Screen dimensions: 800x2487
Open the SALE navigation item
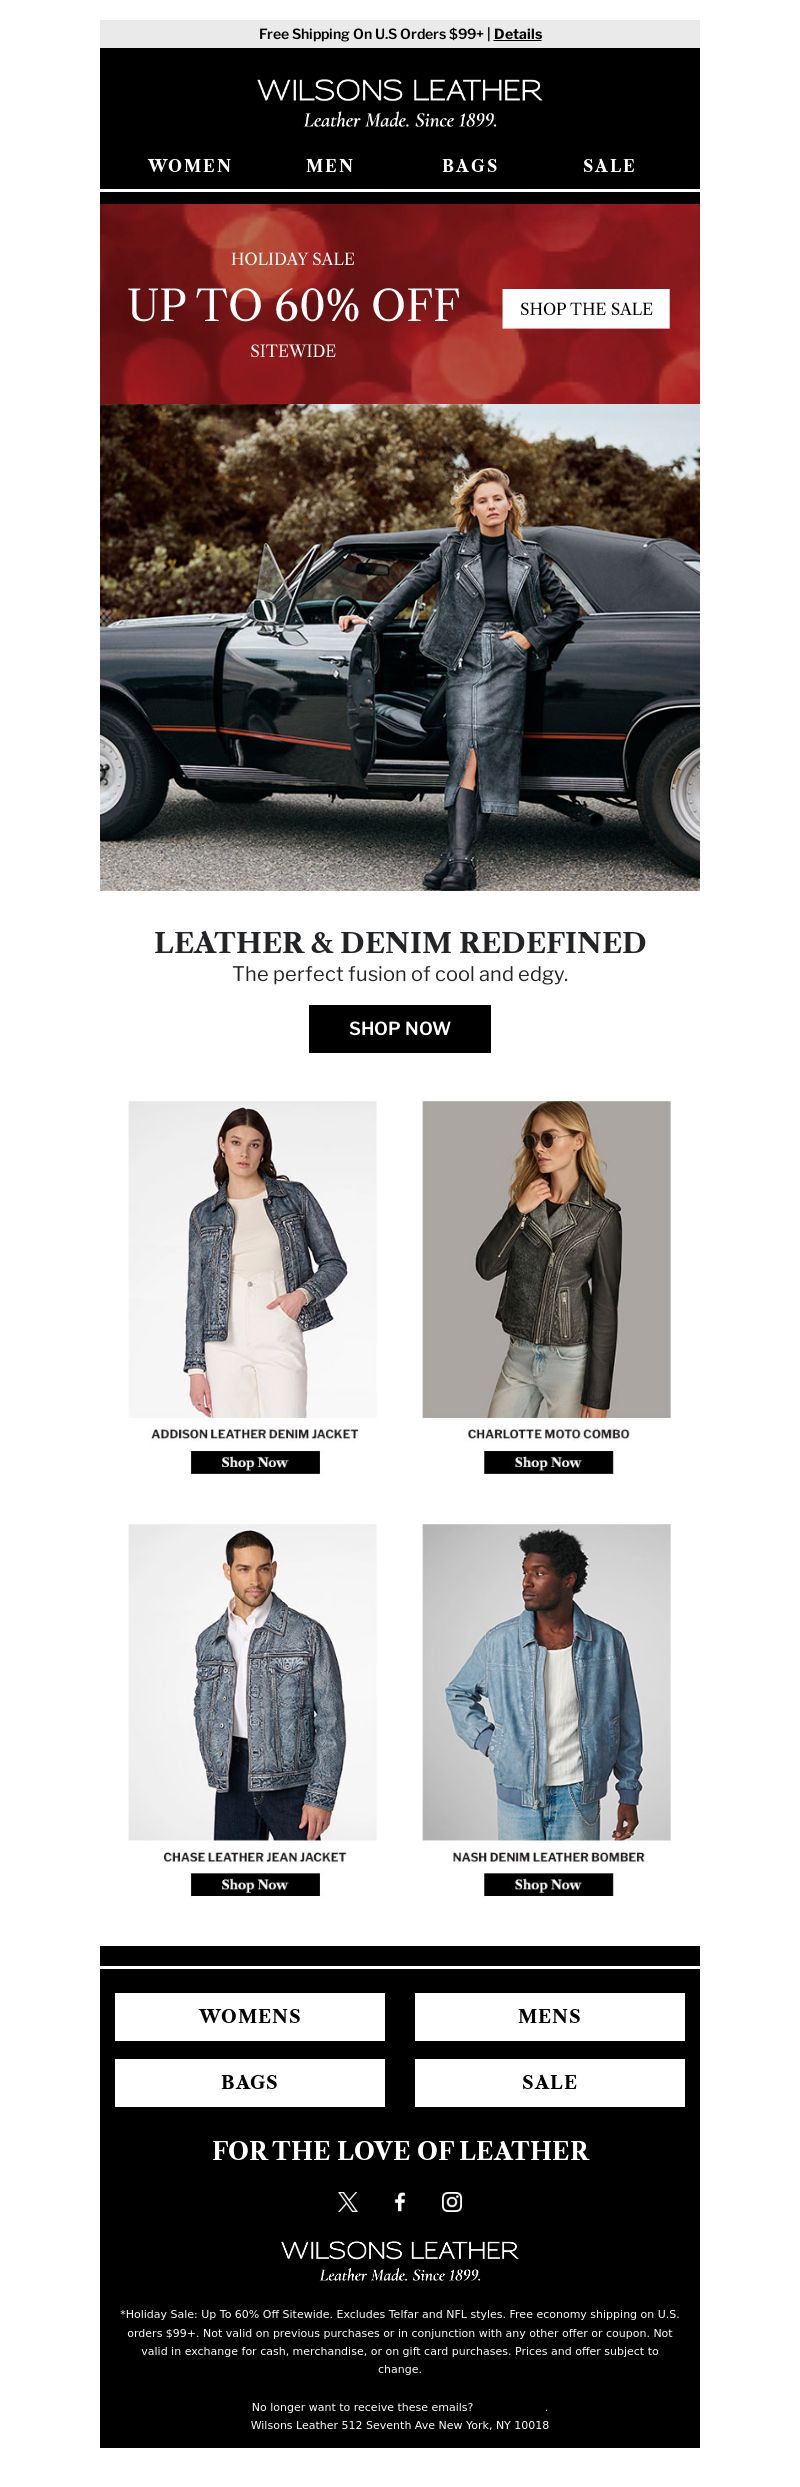609,166
